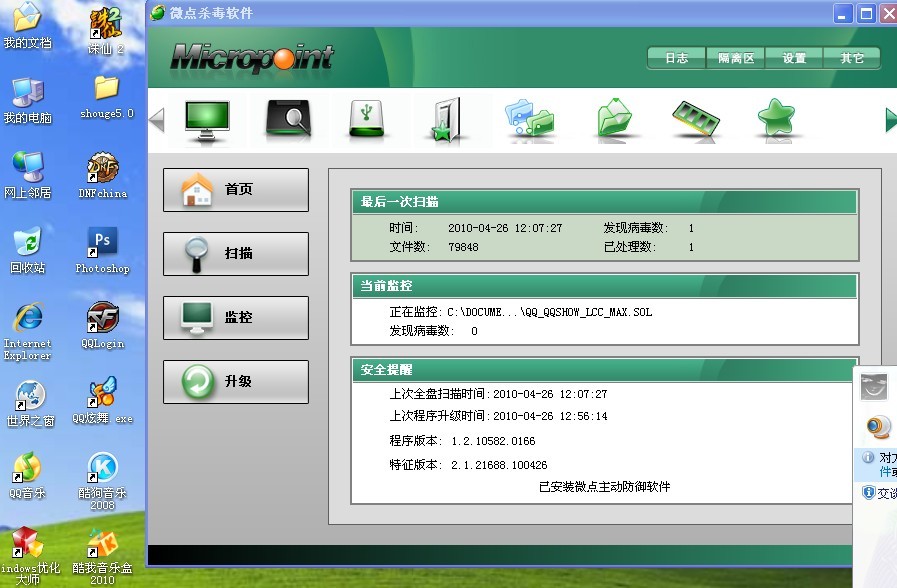Viewport: 897px width, 588px height.
Task: Click the 已处理数 value in last scan
Action: tap(692, 247)
